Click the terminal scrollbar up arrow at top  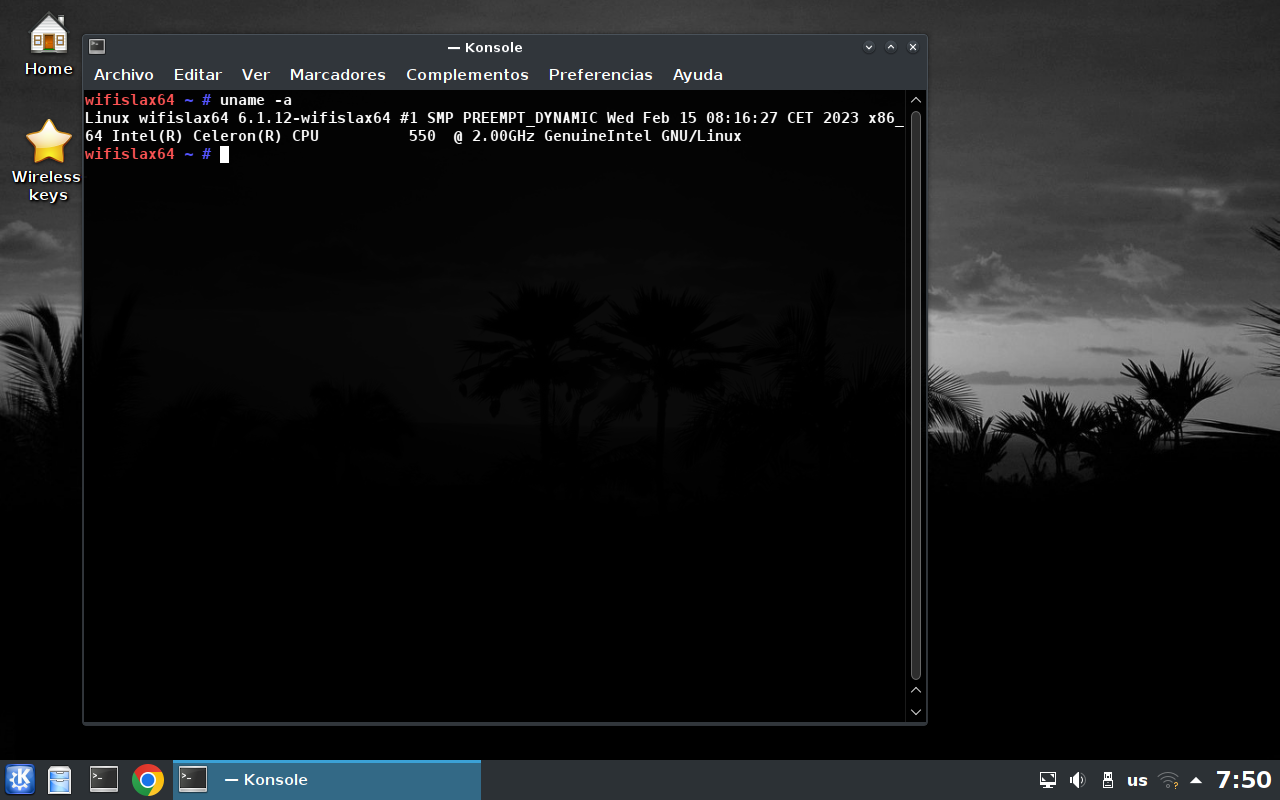click(x=916, y=100)
